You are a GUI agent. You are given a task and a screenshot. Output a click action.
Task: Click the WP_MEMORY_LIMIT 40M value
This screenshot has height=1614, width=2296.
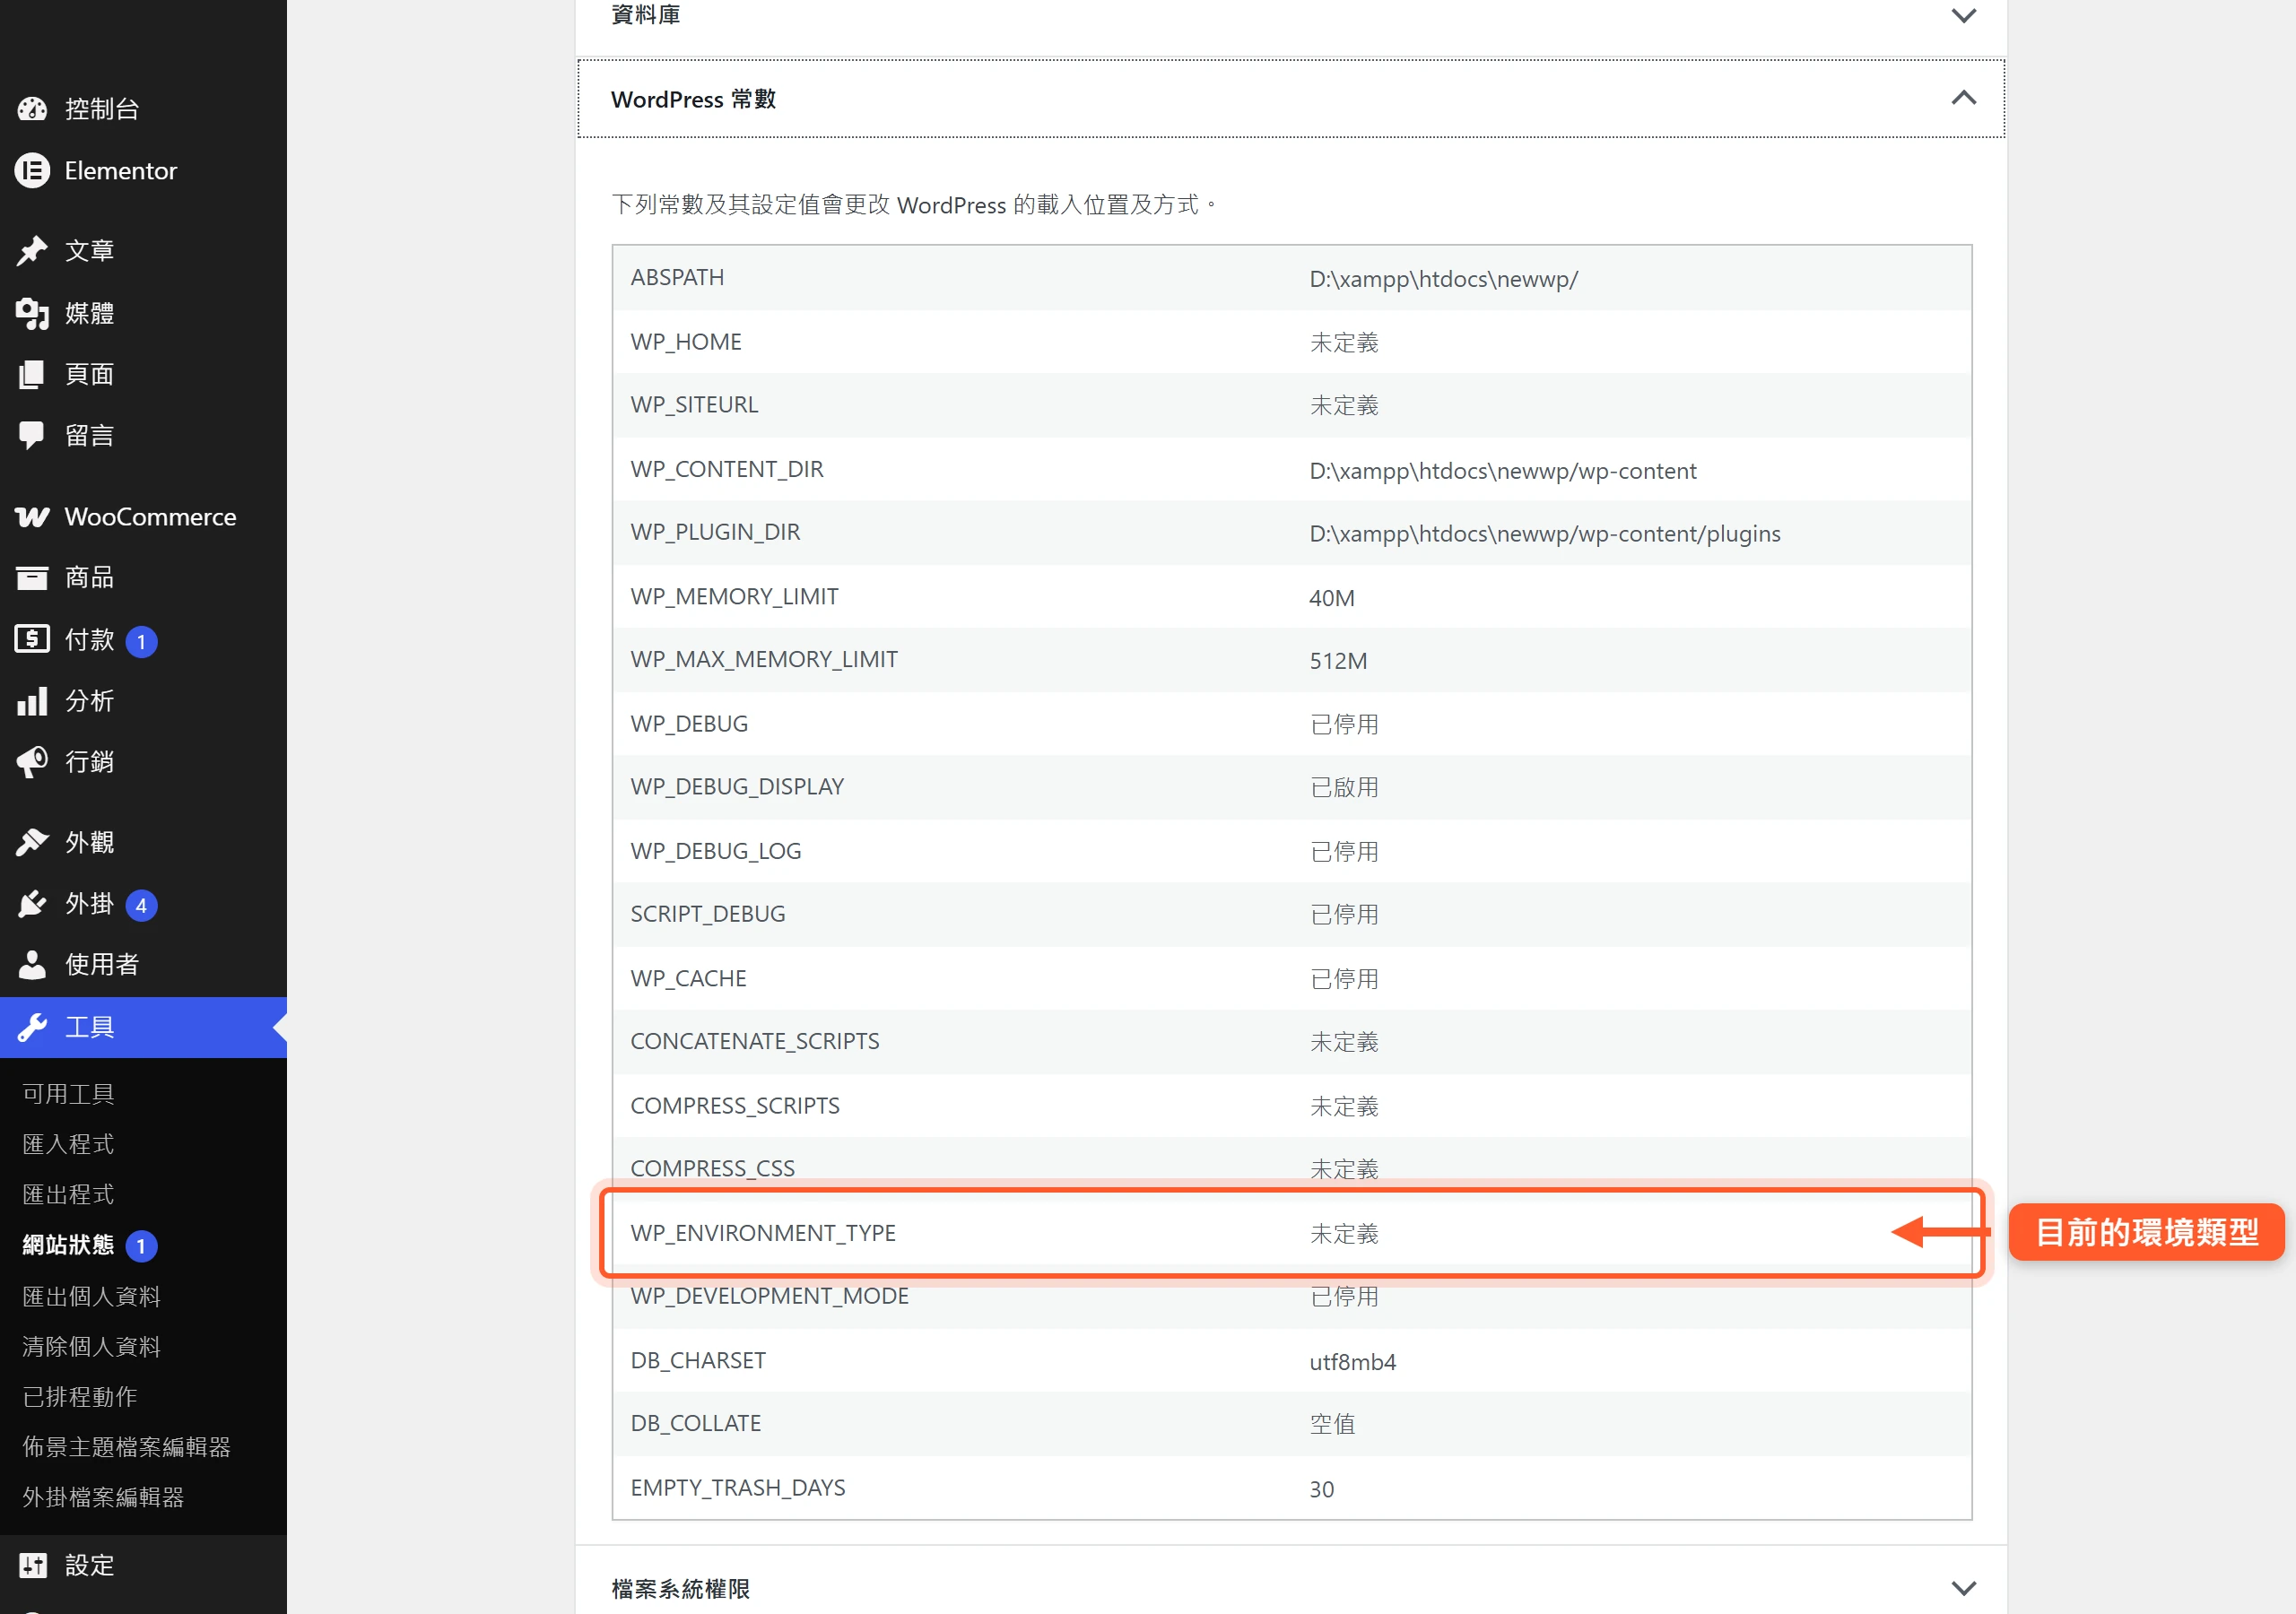point(1332,598)
